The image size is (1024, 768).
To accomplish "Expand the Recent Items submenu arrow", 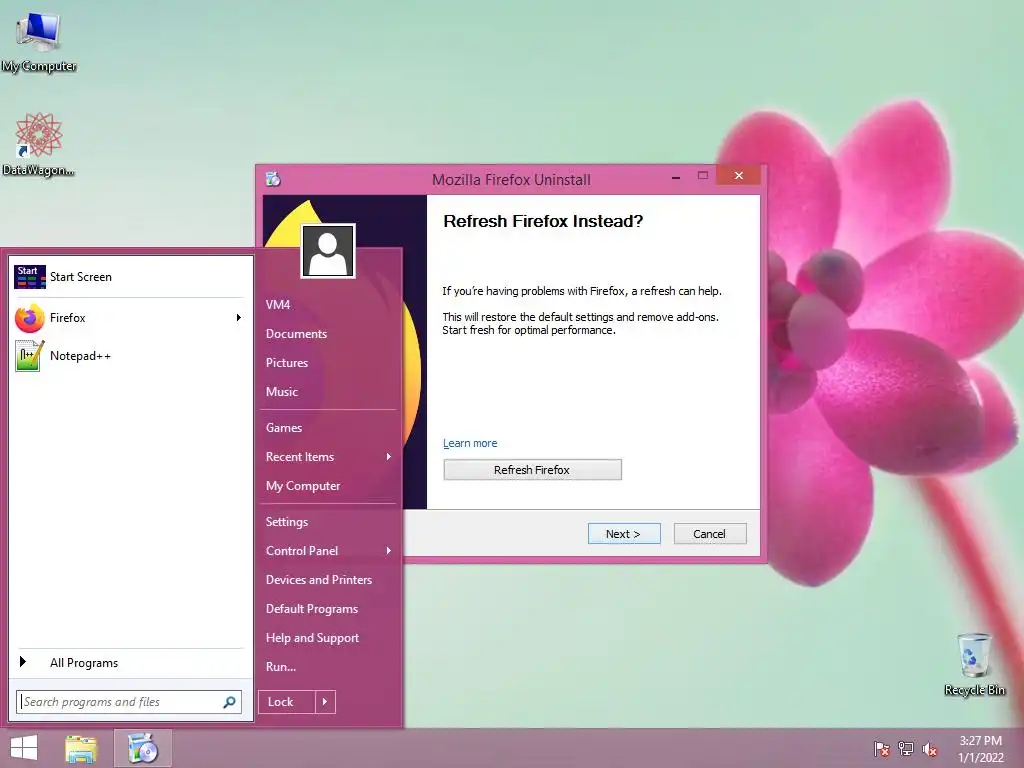I will [x=389, y=456].
